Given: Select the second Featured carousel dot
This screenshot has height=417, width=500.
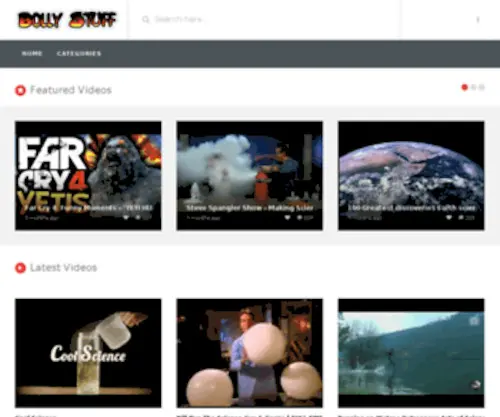Looking at the screenshot, I should 474,87.
